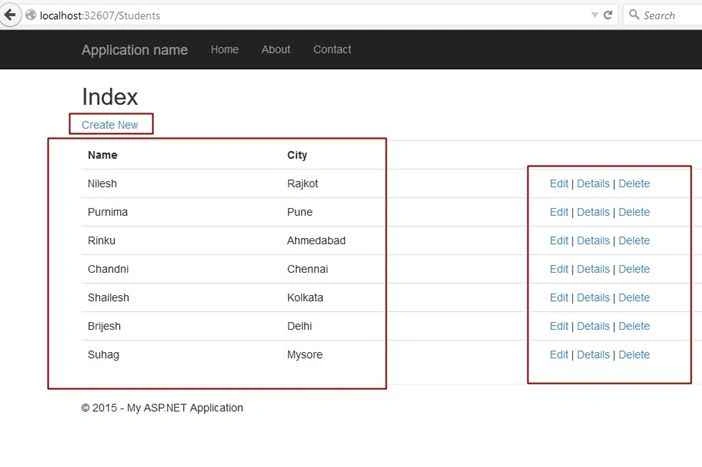
Task: Select the Nilesh name cell
Action: click(102, 184)
